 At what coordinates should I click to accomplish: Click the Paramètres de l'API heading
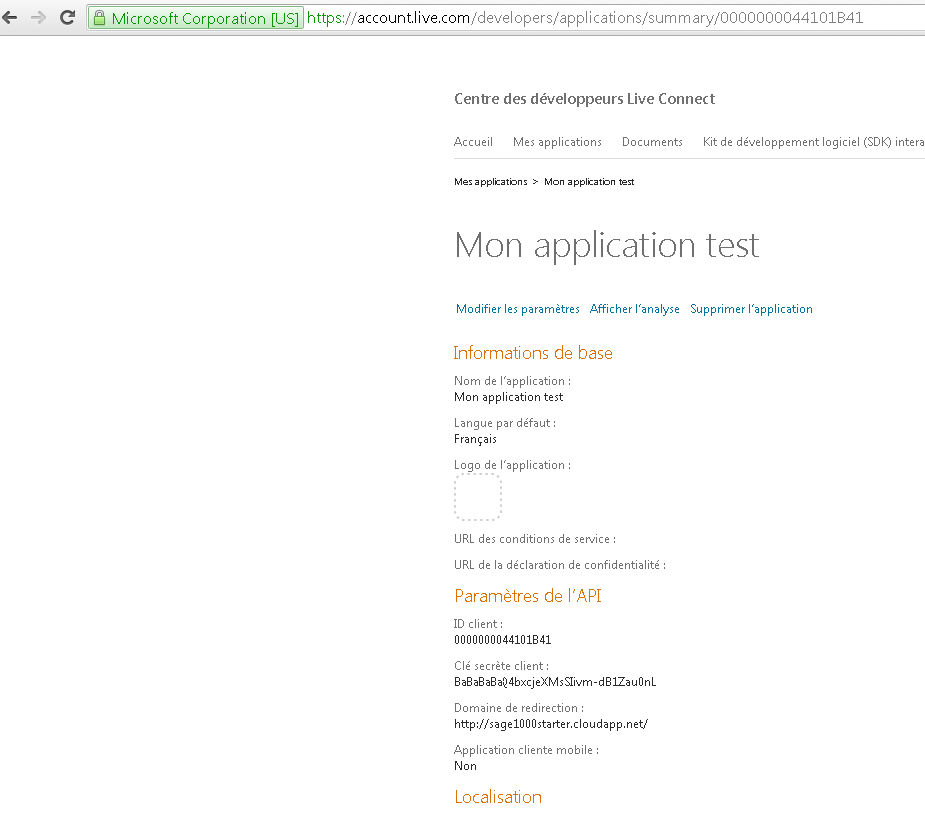click(527, 596)
